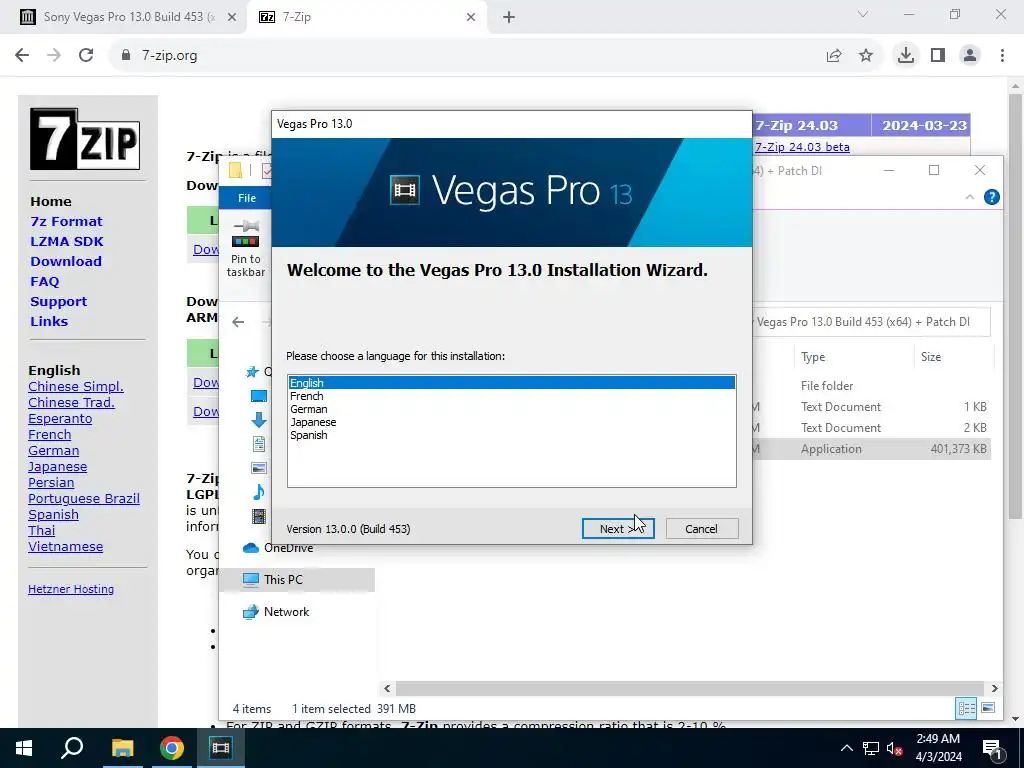Open the Windows Start menu
This screenshot has height=768, width=1024.
coord(24,748)
